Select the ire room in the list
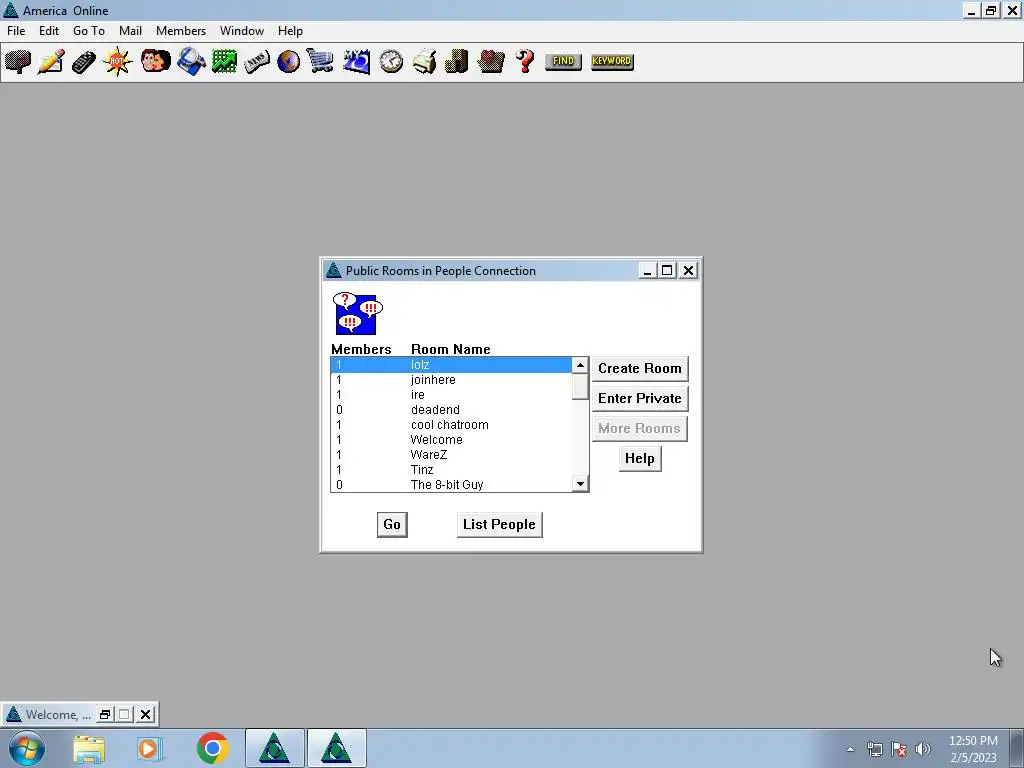This screenshot has width=1024, height=768. coord(451,395)
